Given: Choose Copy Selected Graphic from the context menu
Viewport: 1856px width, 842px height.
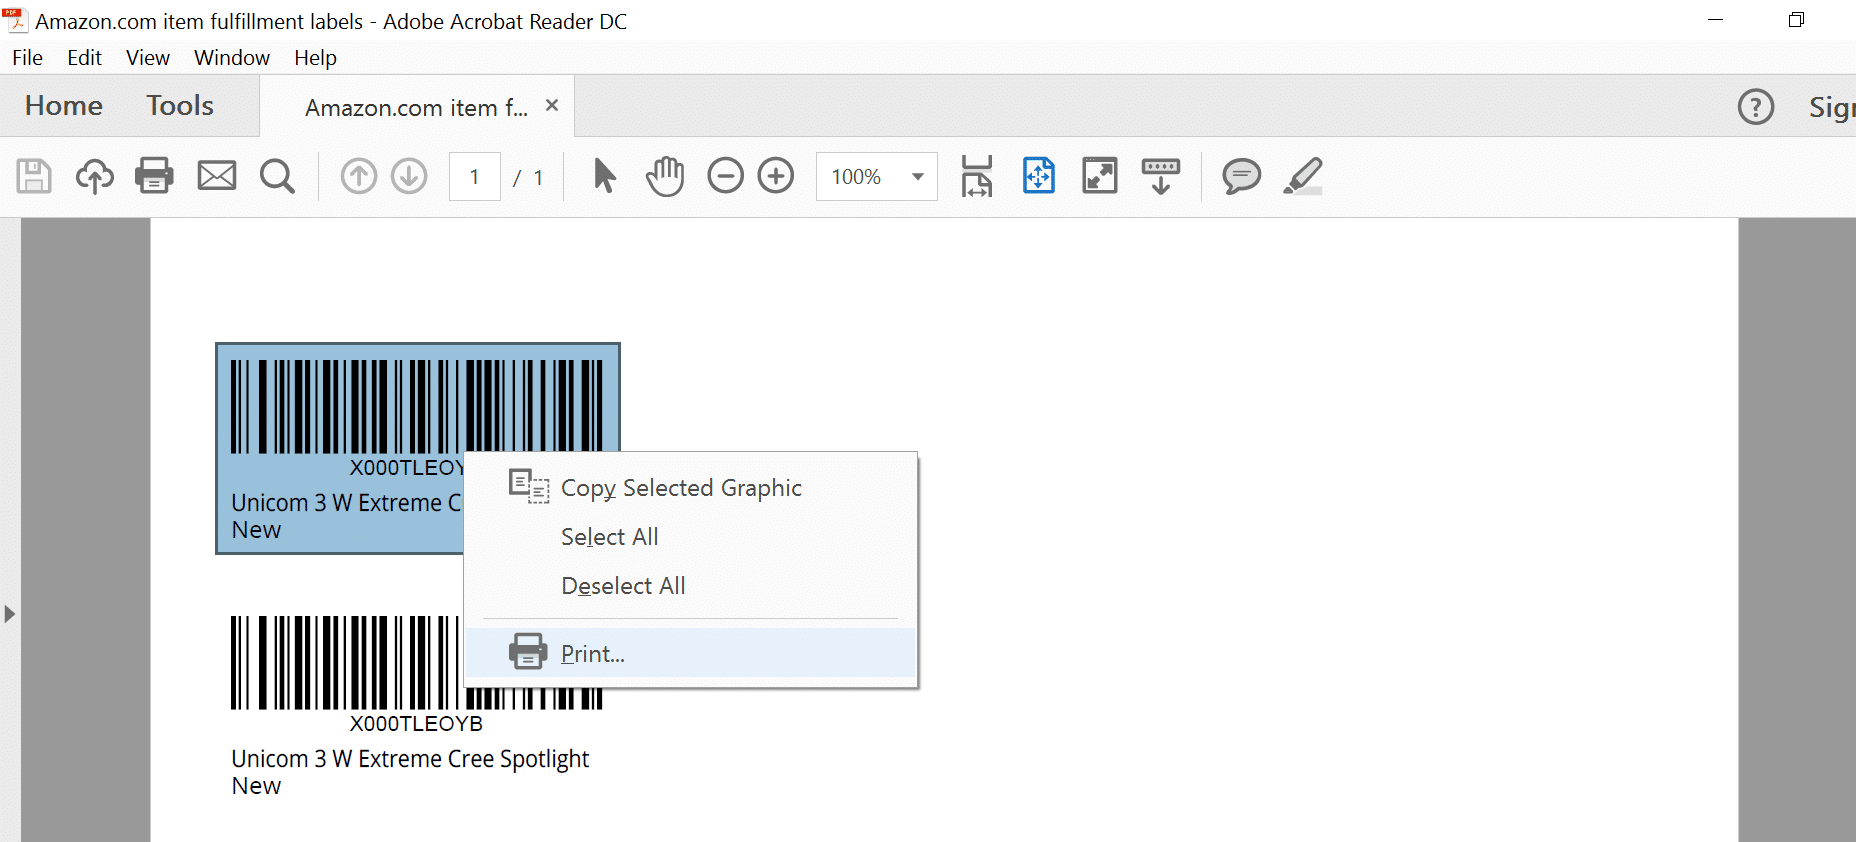Looking at the screenshot, I should click(x=690, y=488).
